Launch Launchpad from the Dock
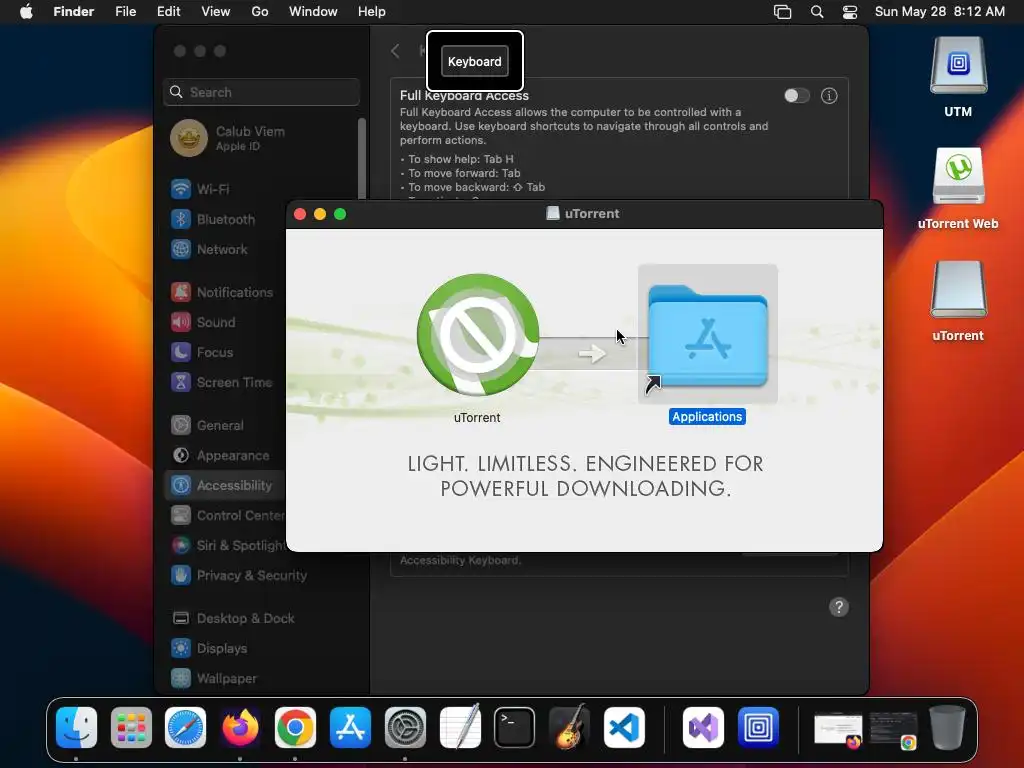The height and width of the screenshot is (768, 1024). (x=131, y=727)
